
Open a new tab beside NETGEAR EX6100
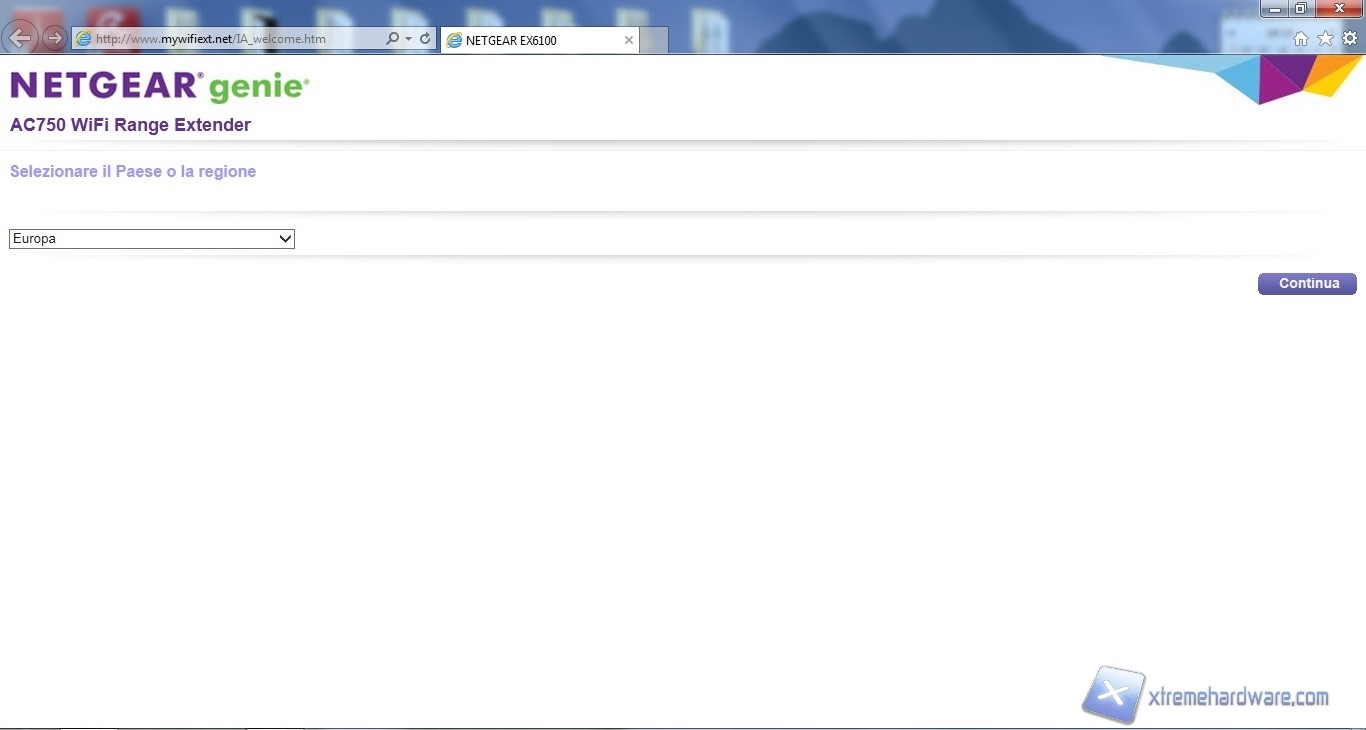(x=654, y=40)
